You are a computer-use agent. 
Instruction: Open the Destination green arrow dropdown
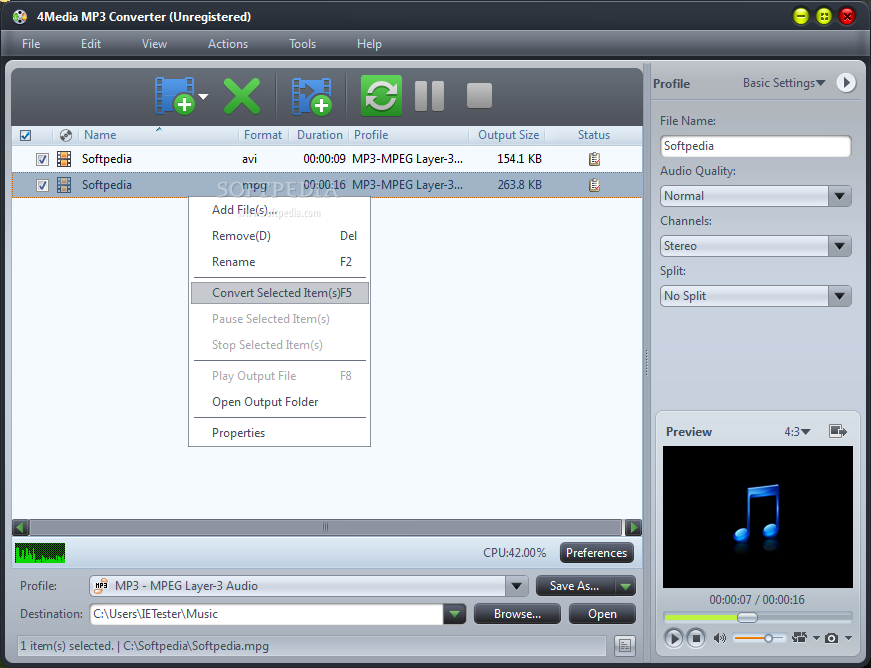click(x=454, y=614)
